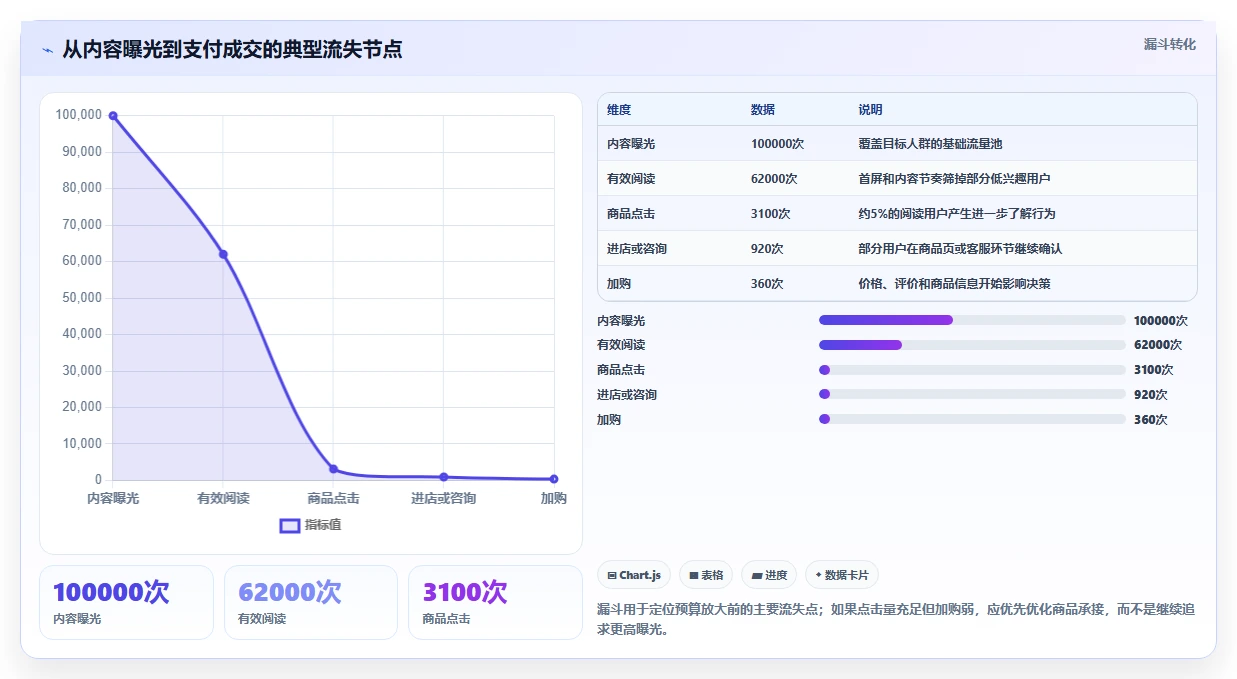This screenshot has width=1237, height=679.
Task: Click the 进店或咨询 progress bar
Action: (972, 394)
